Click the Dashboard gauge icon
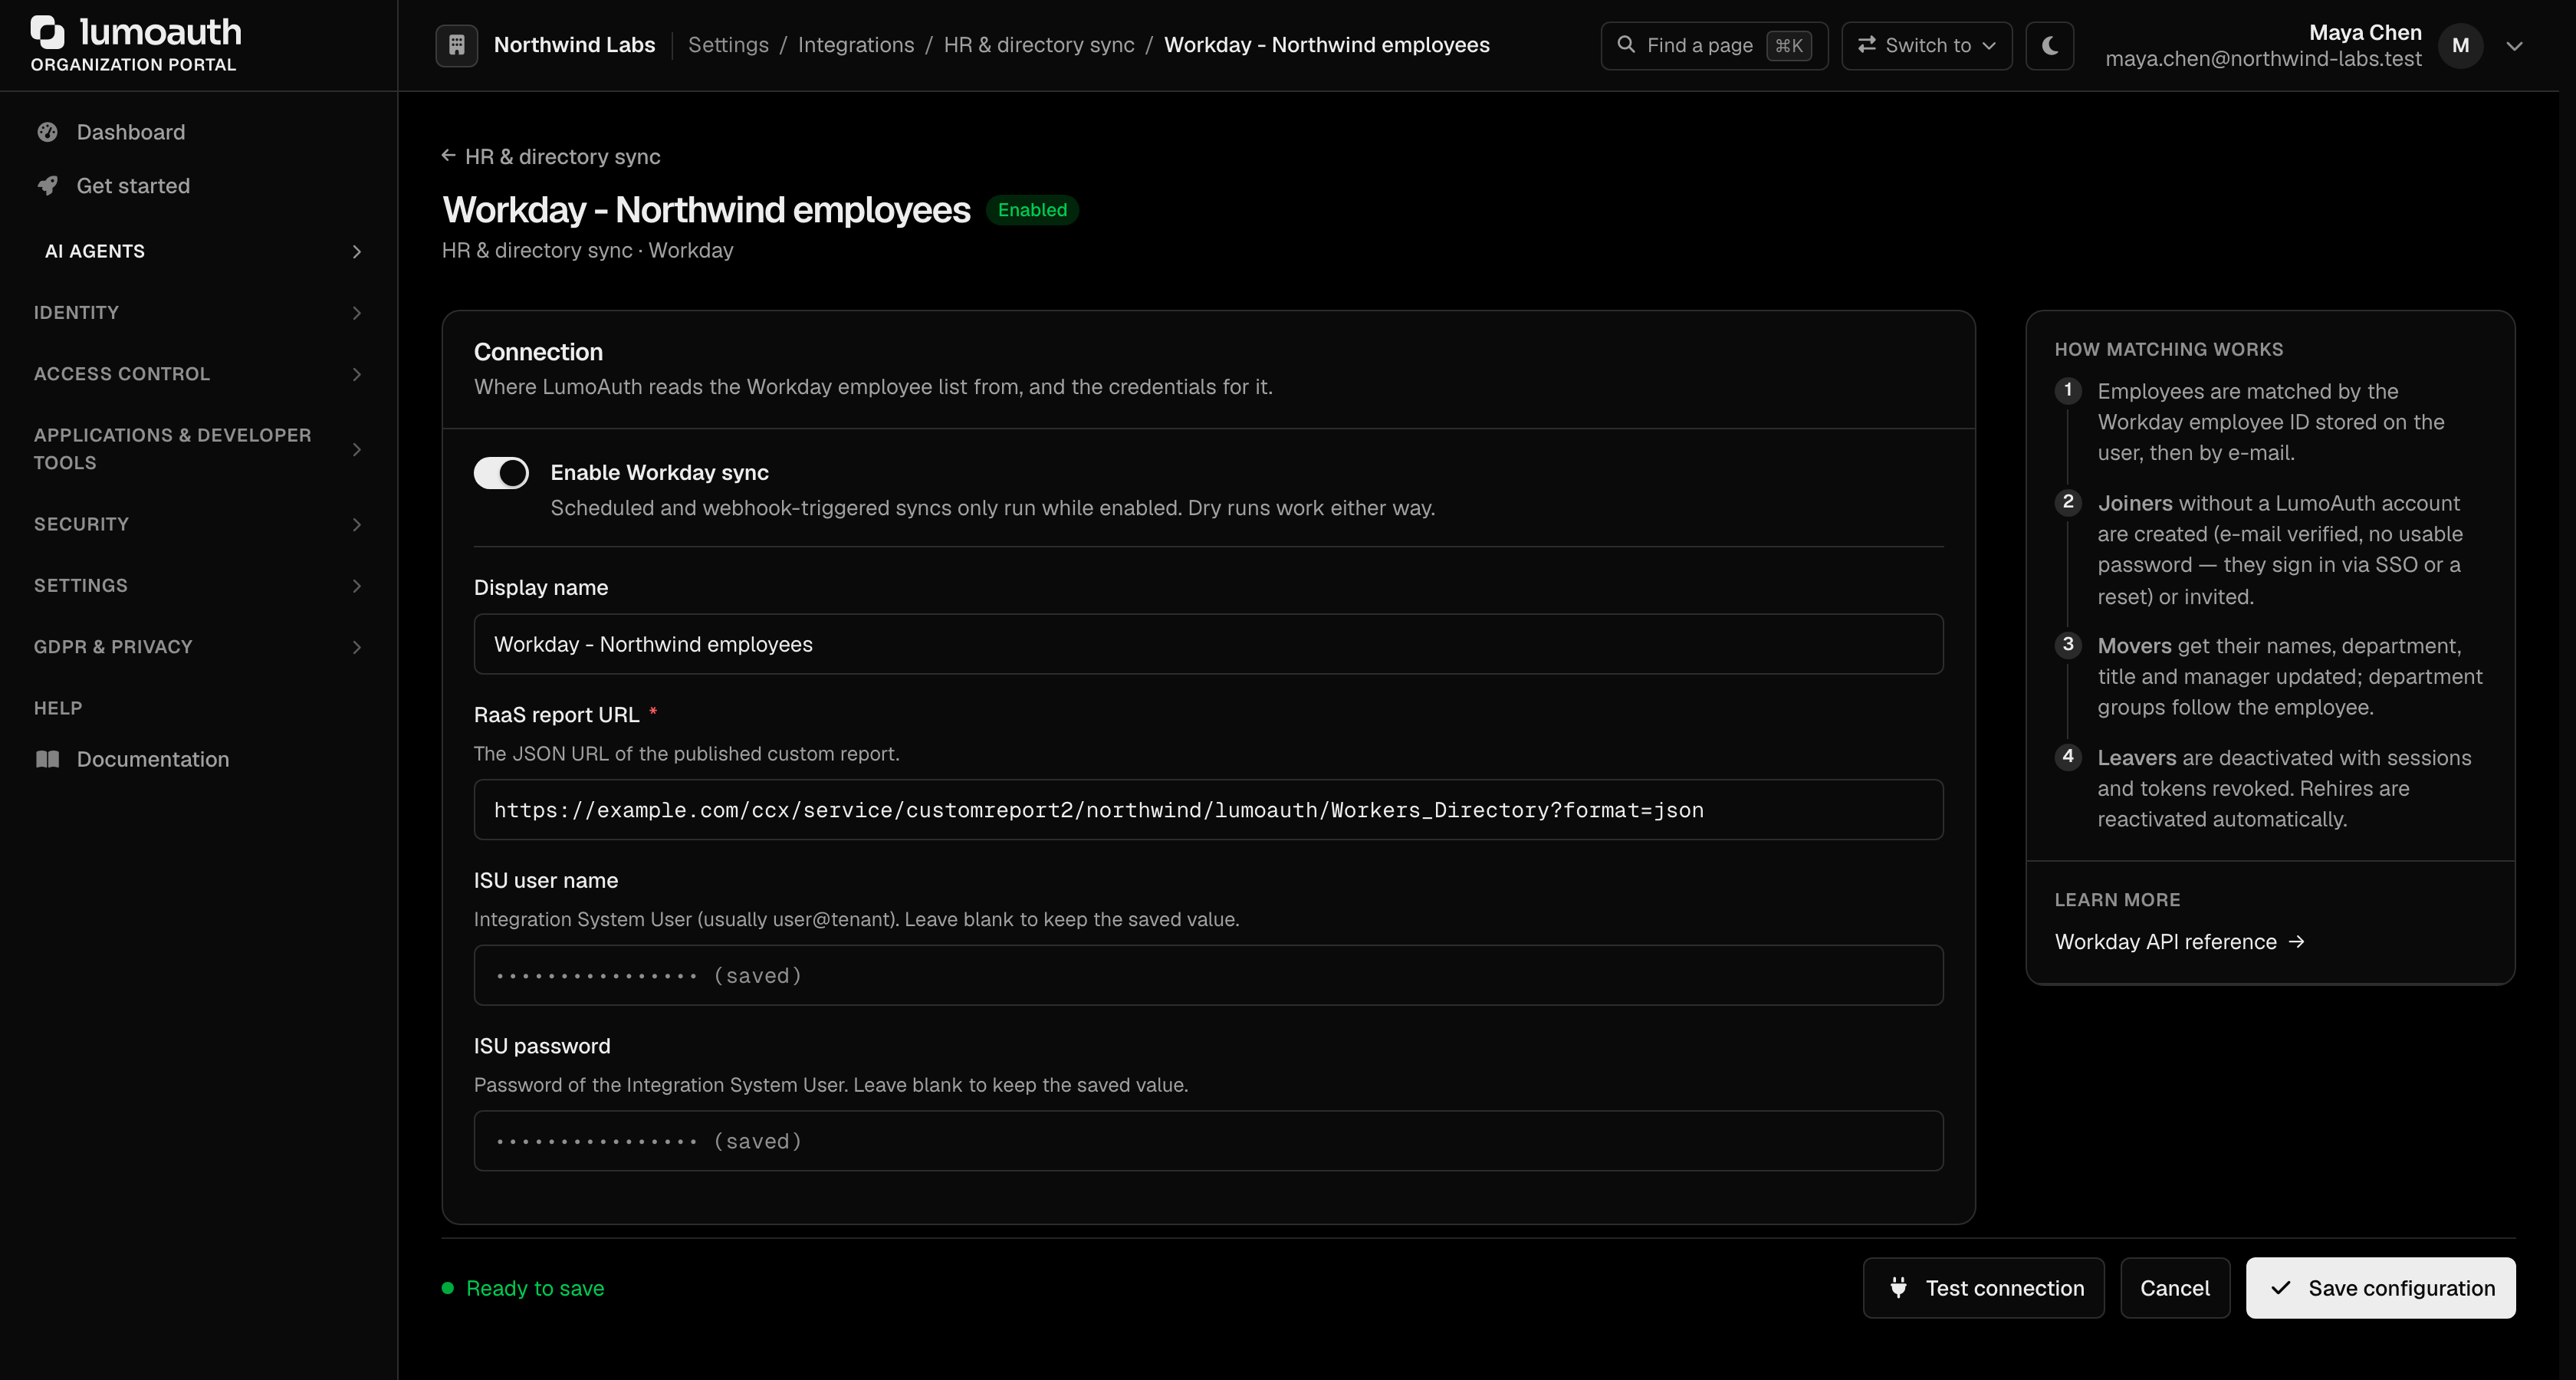This screenshot has height=1380, width=2576. (47, 132)
